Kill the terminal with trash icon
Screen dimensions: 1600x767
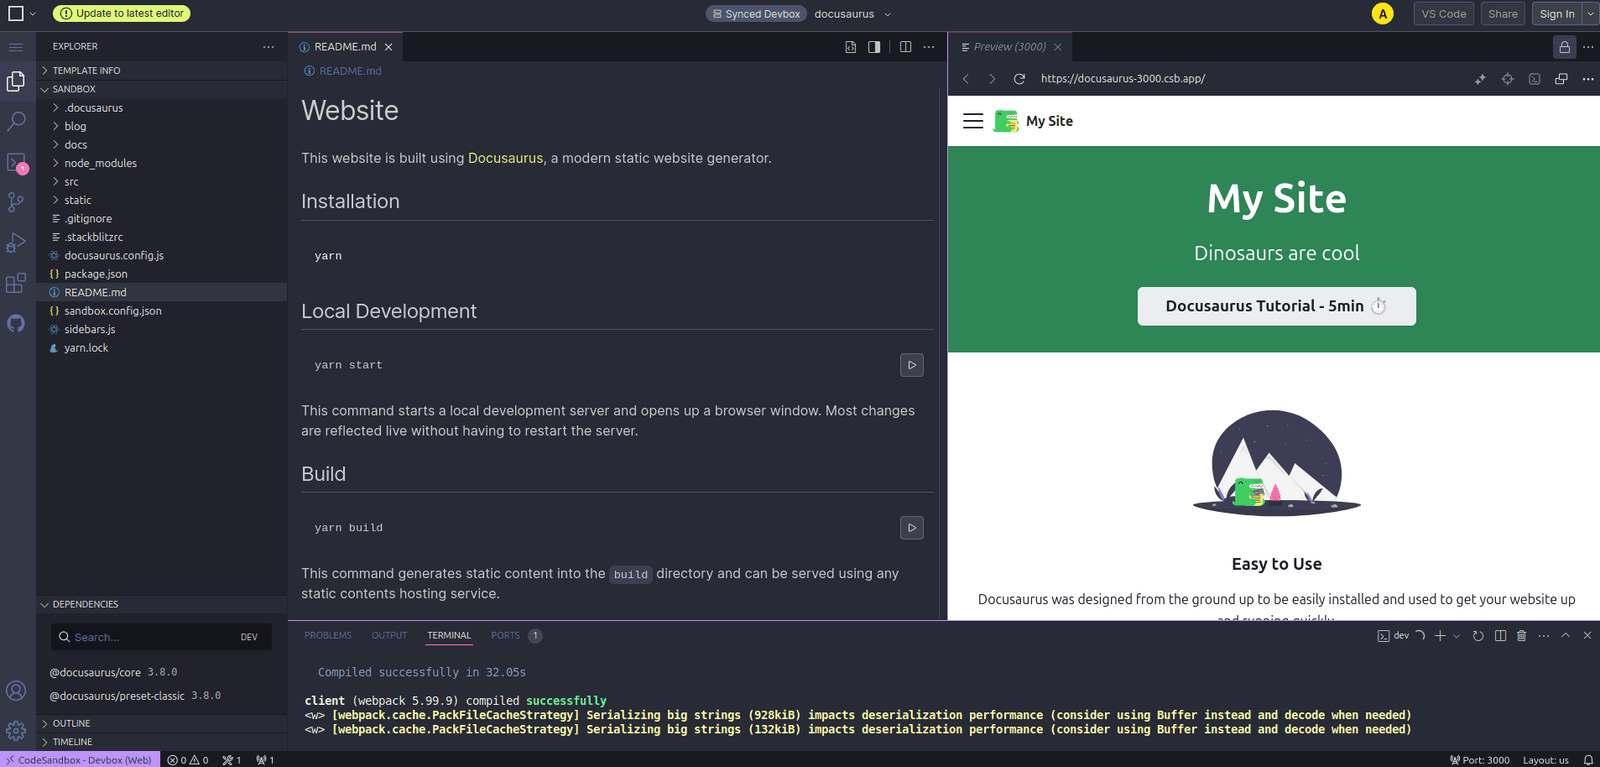(1522, 636)
